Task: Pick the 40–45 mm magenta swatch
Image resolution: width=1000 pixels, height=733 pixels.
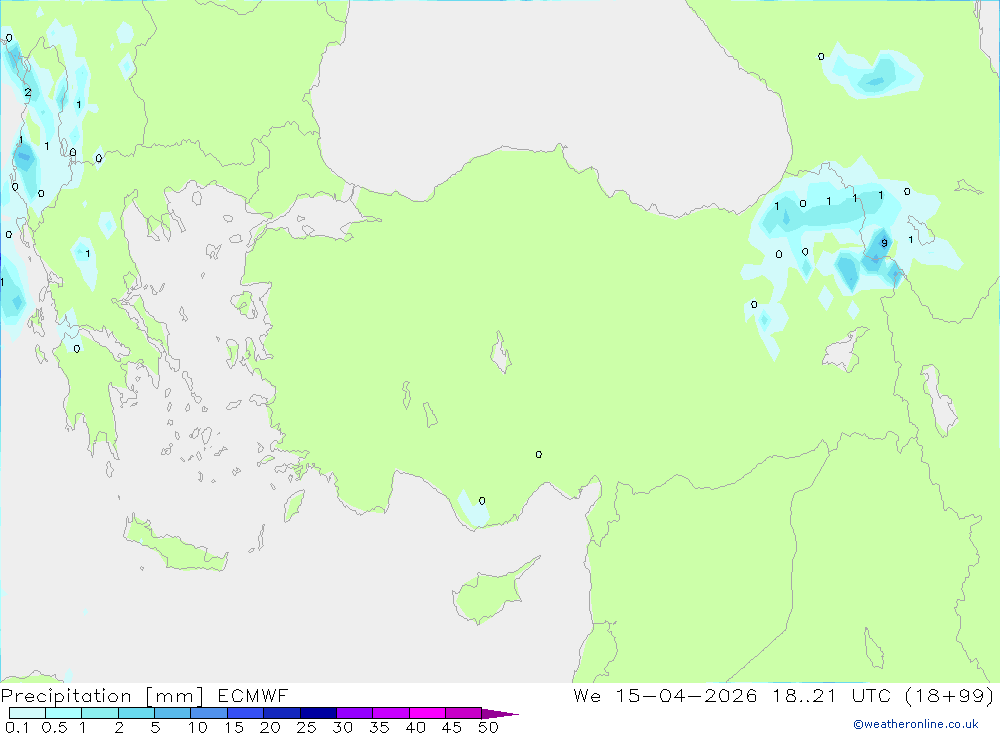Action: (x=427, y=713)
